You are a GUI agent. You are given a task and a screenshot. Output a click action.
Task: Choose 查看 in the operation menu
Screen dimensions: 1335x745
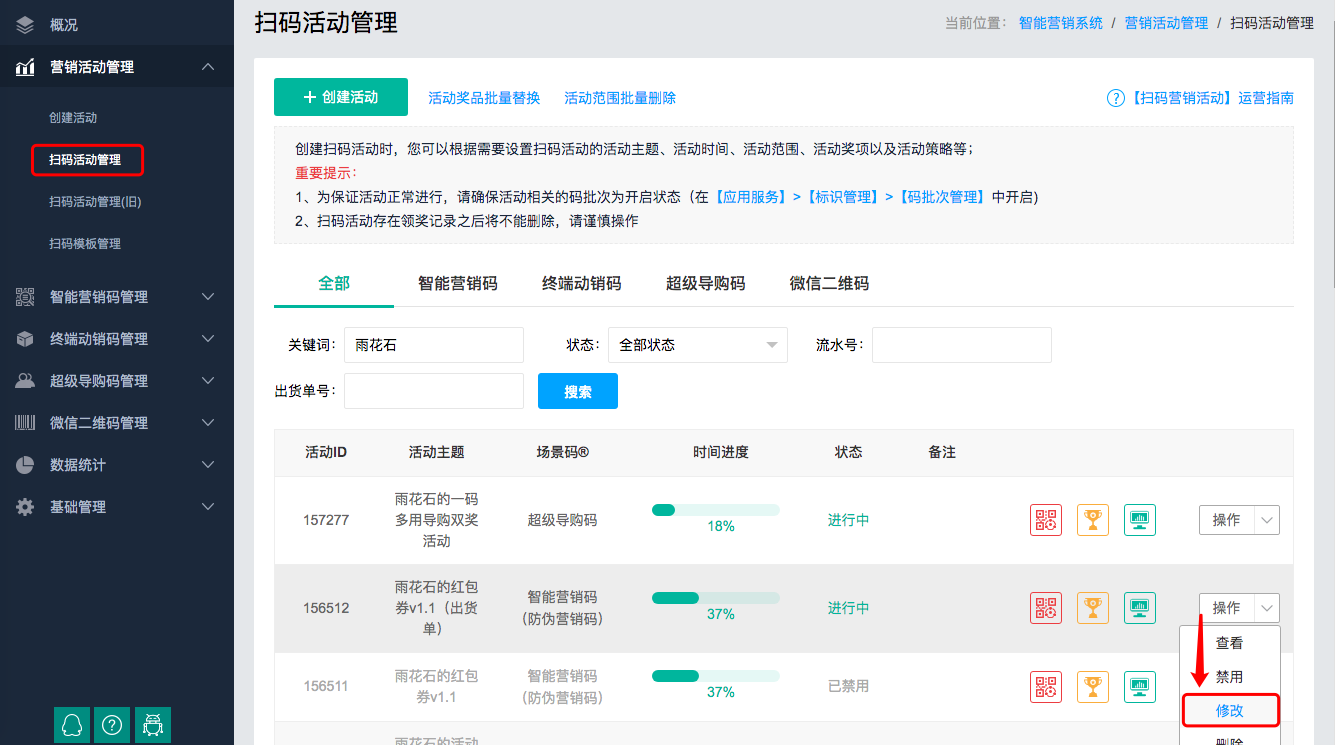pyautogui.click(x=1230, y=643)
